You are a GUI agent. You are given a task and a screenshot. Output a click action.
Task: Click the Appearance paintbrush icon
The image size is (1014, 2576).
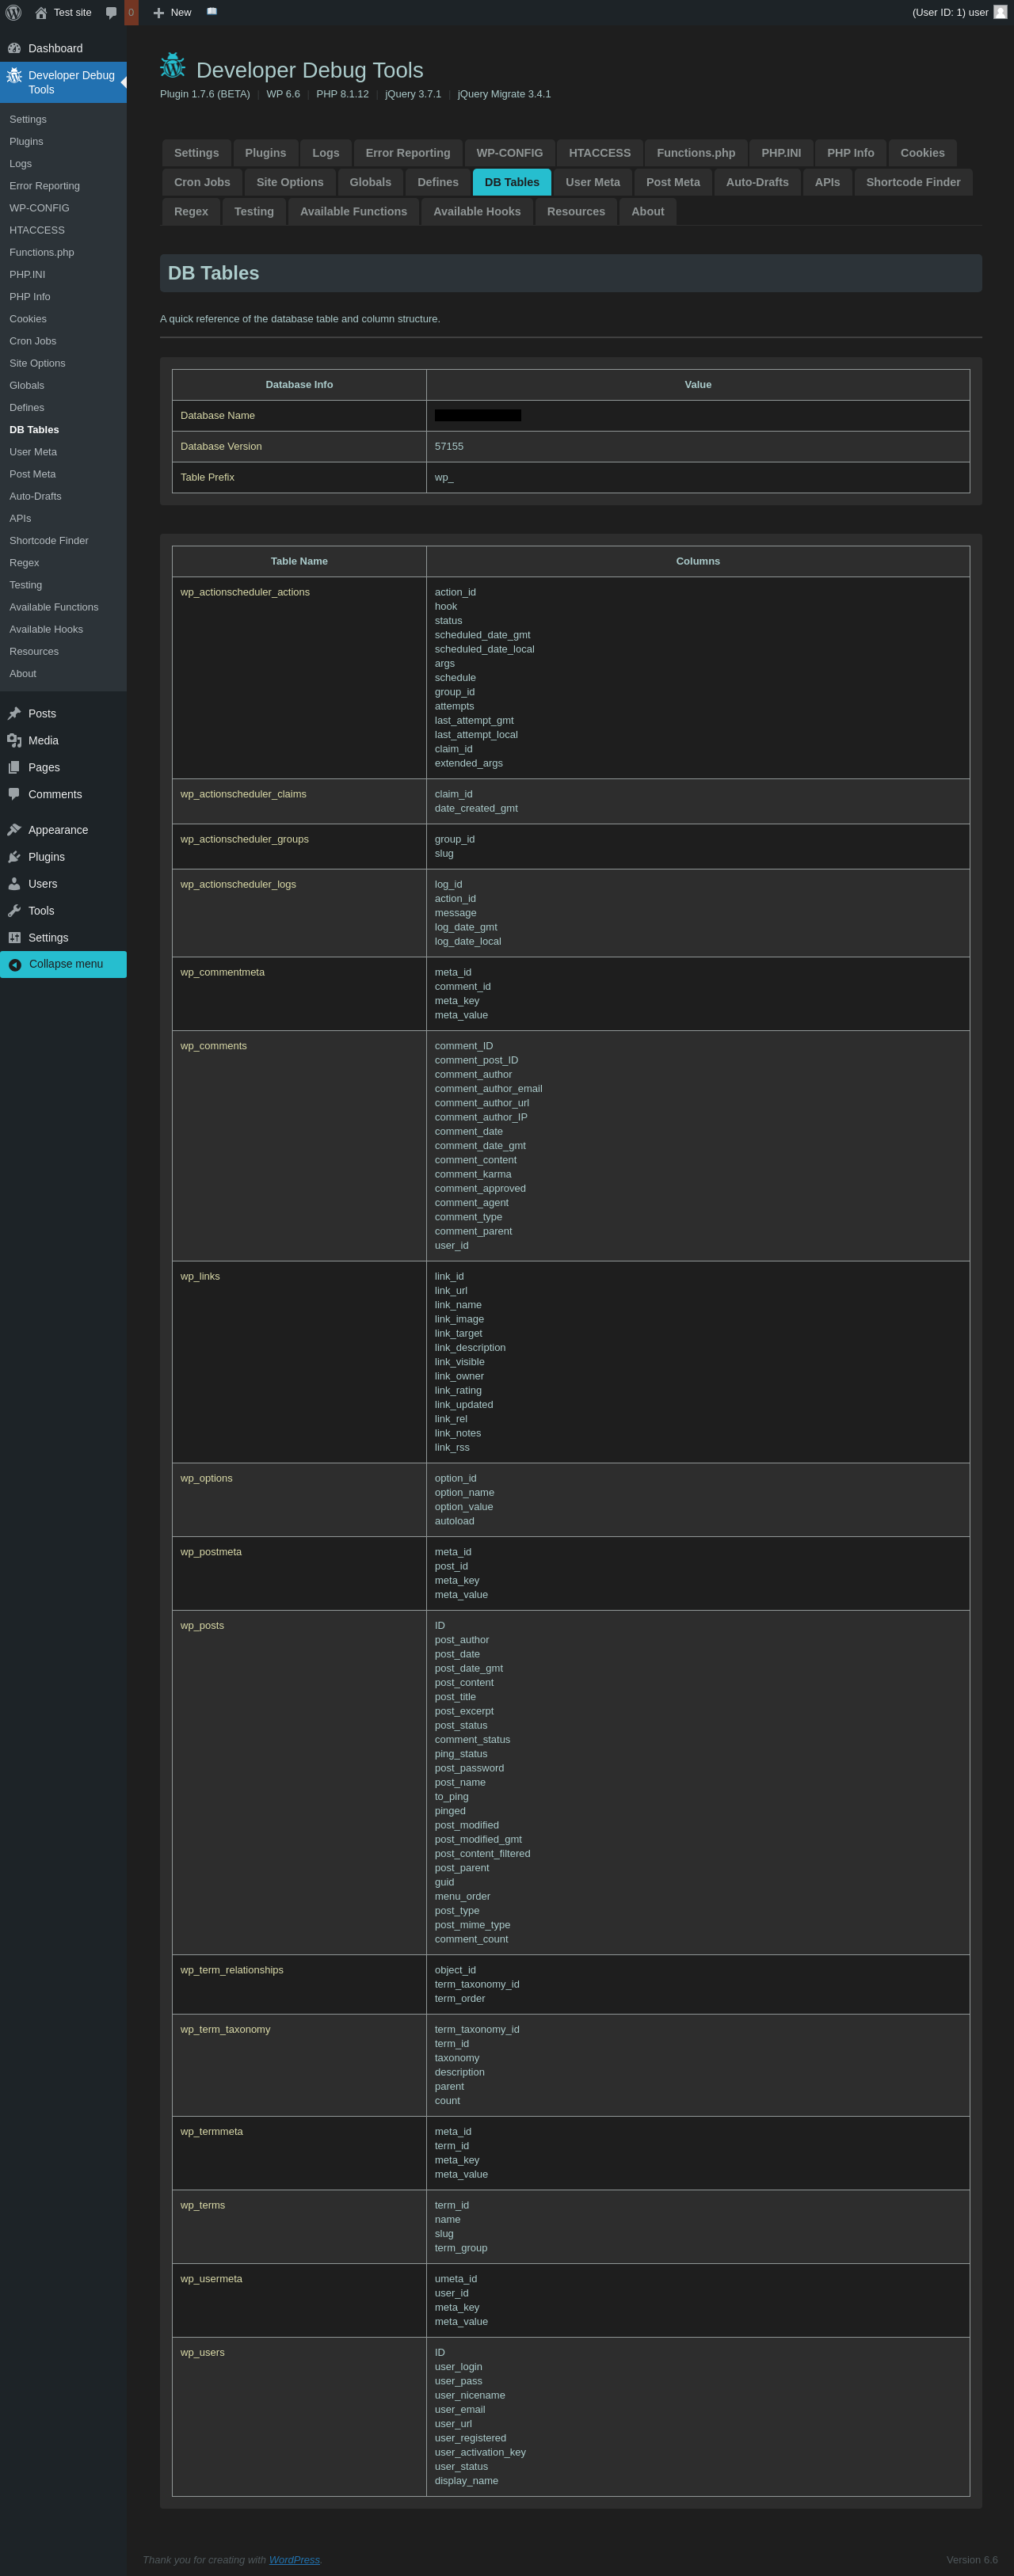(14, 830)
